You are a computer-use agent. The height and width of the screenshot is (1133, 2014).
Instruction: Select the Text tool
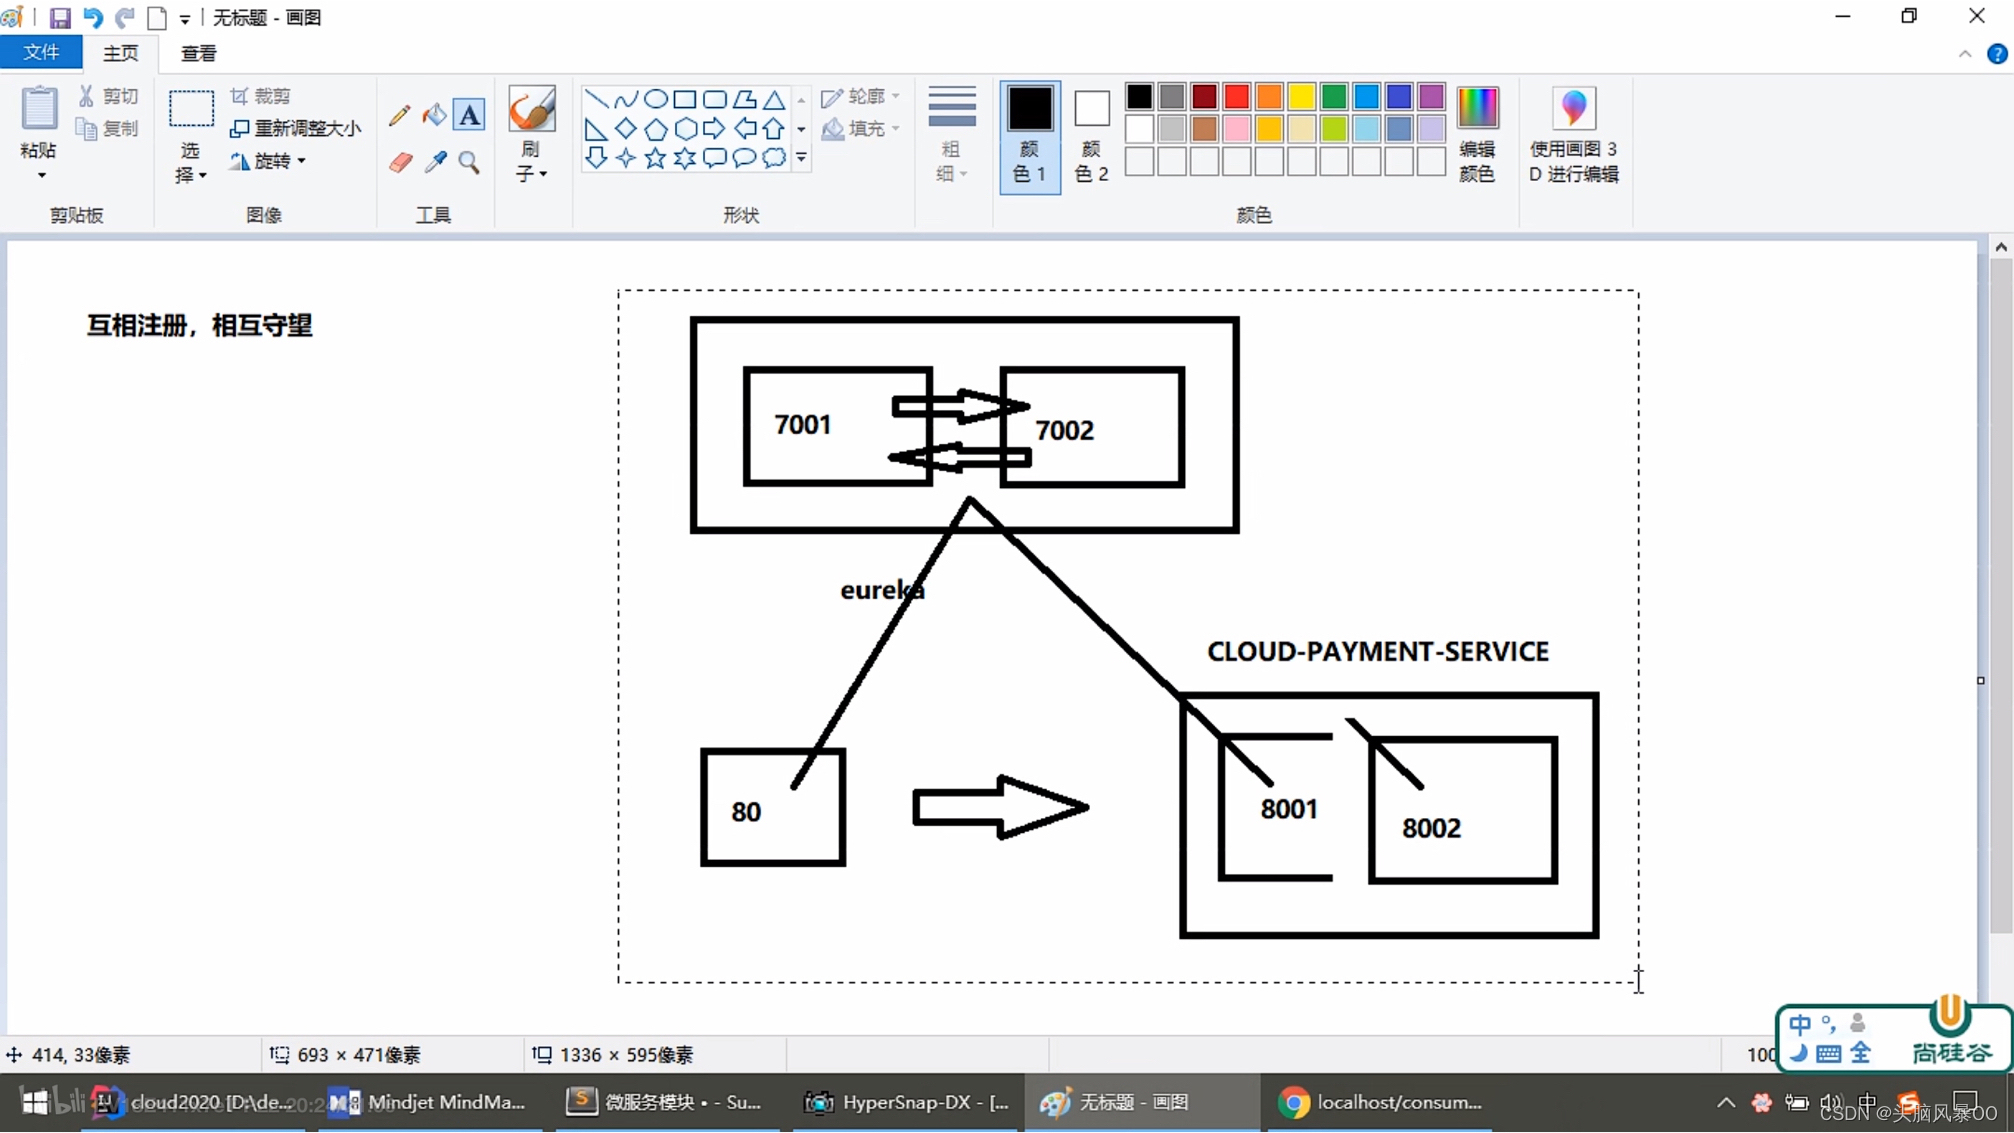(469, 115)
